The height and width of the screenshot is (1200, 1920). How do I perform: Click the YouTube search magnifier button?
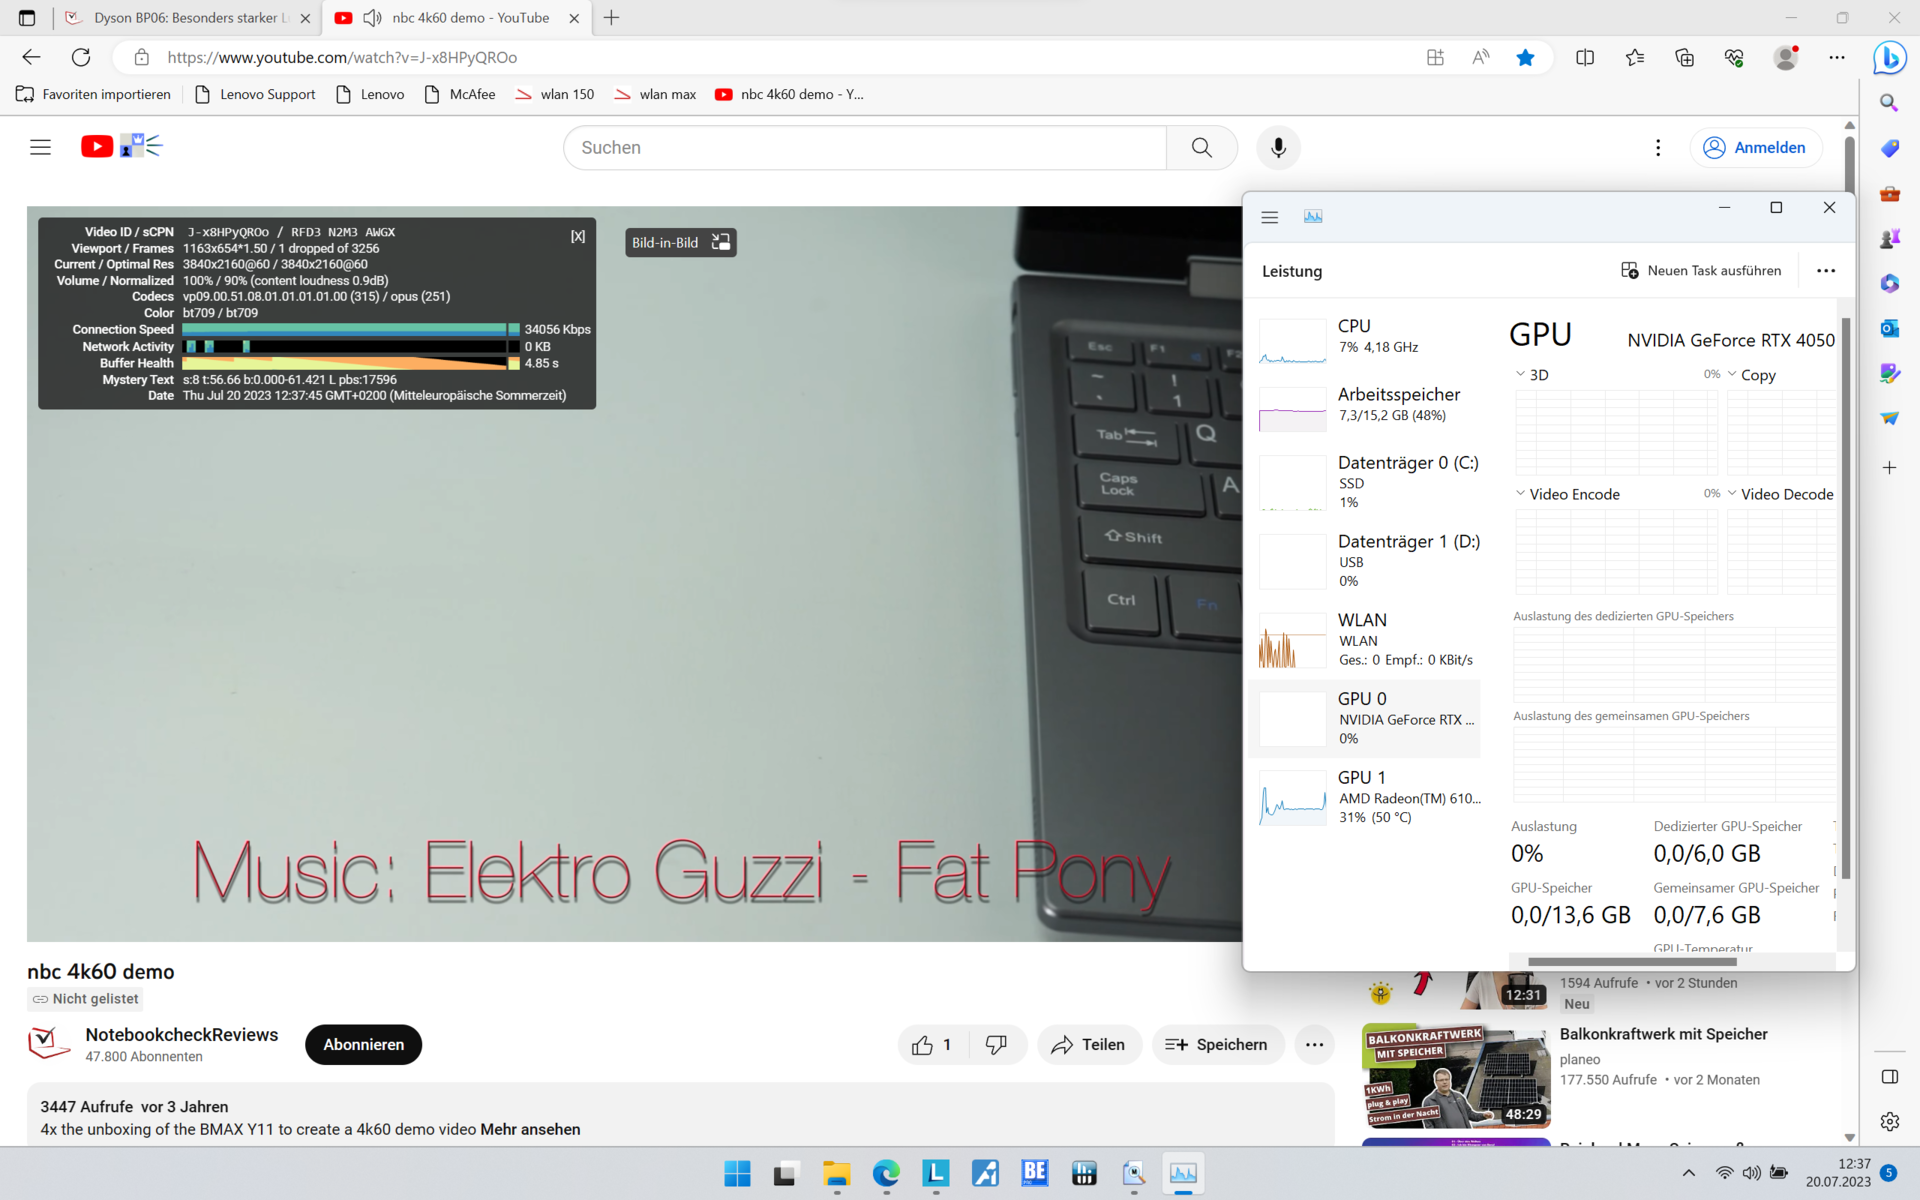pos(1201,148)
